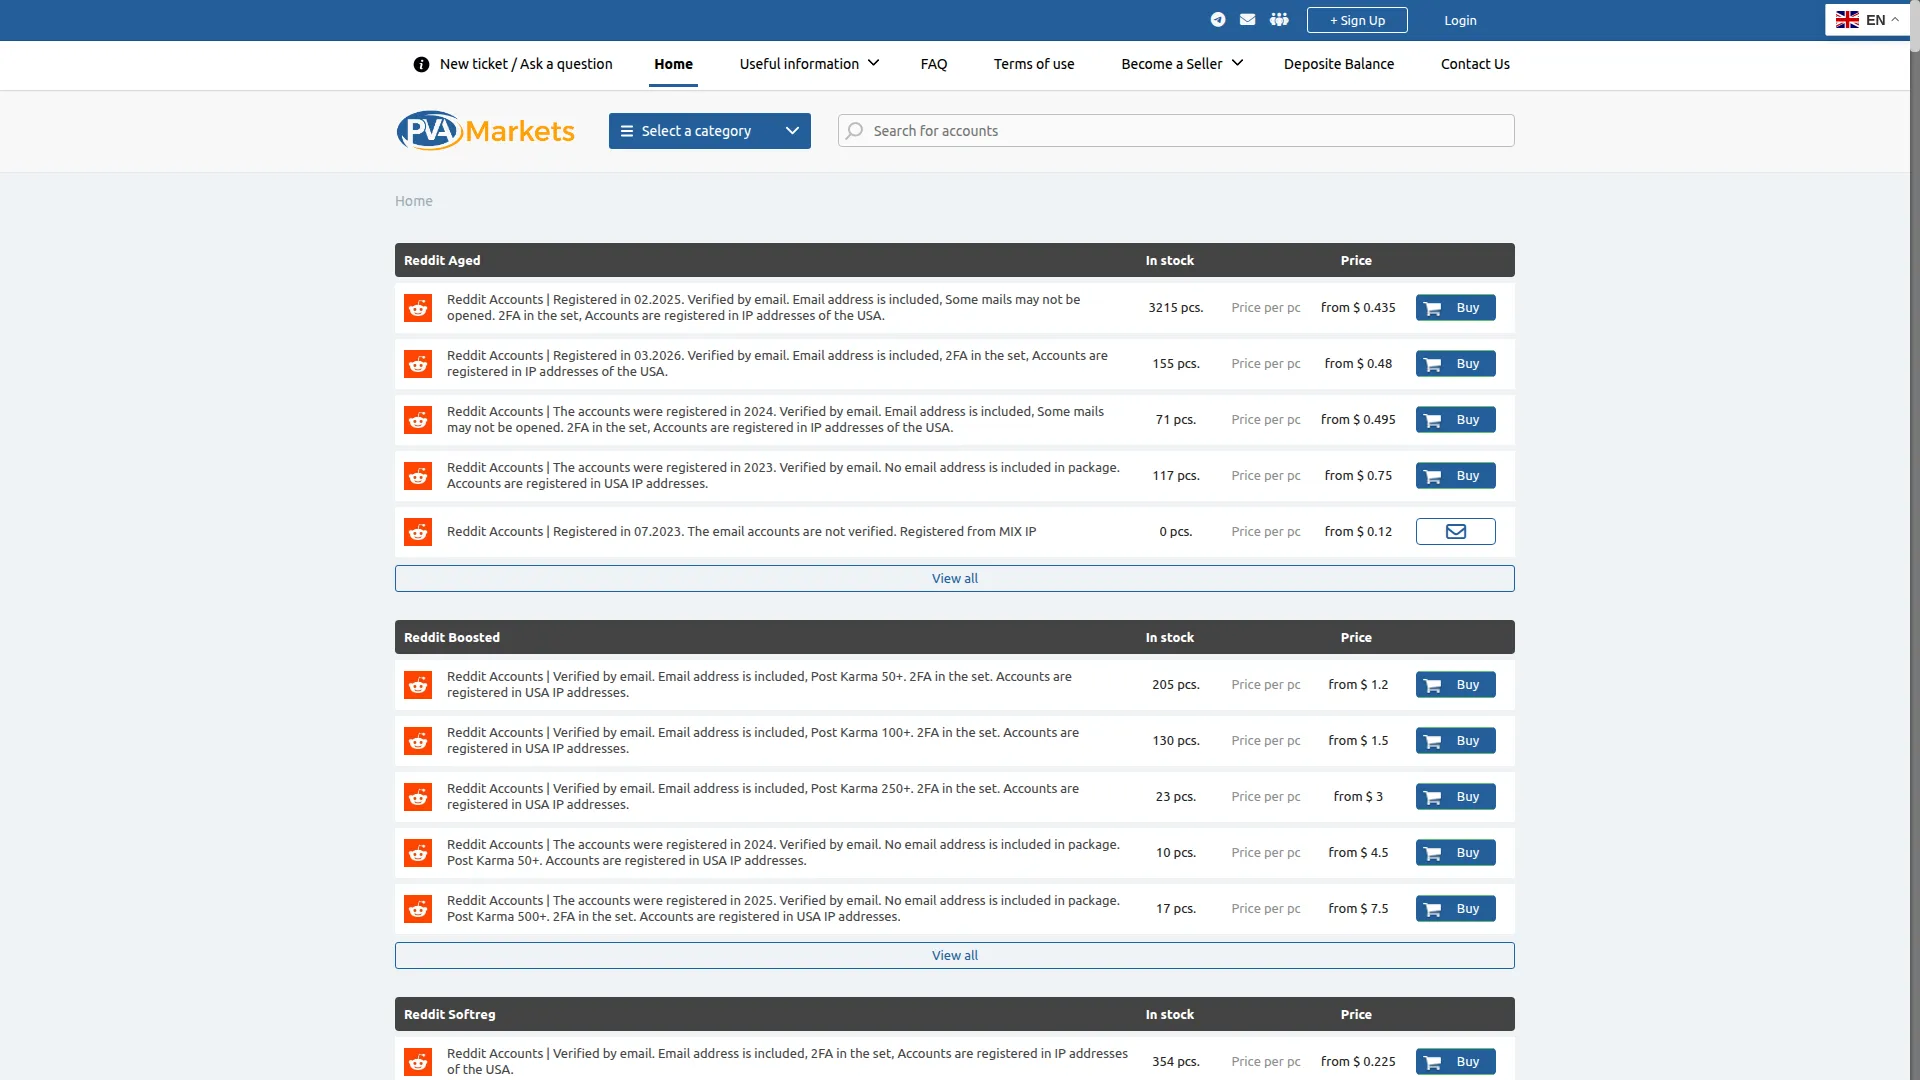Click the Home breadcrumb link
This screenshot has width=1920, height=1080.
(414, 201)
